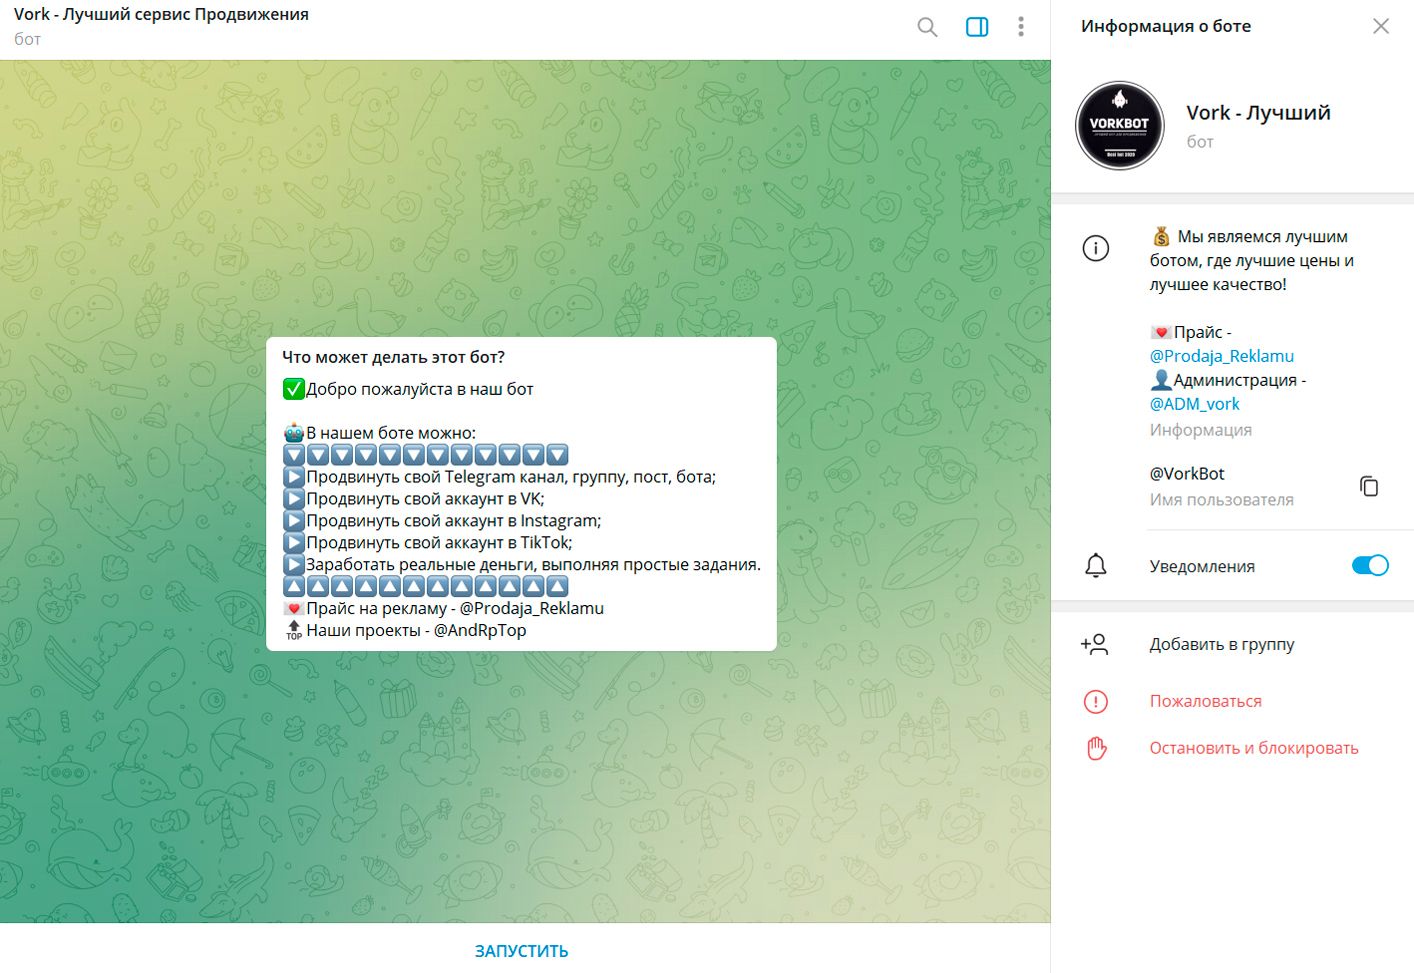Click line Продвинуть свой аккаунт в TikTok
This screenshot has width=1414, height=973.
pos(439,543)
